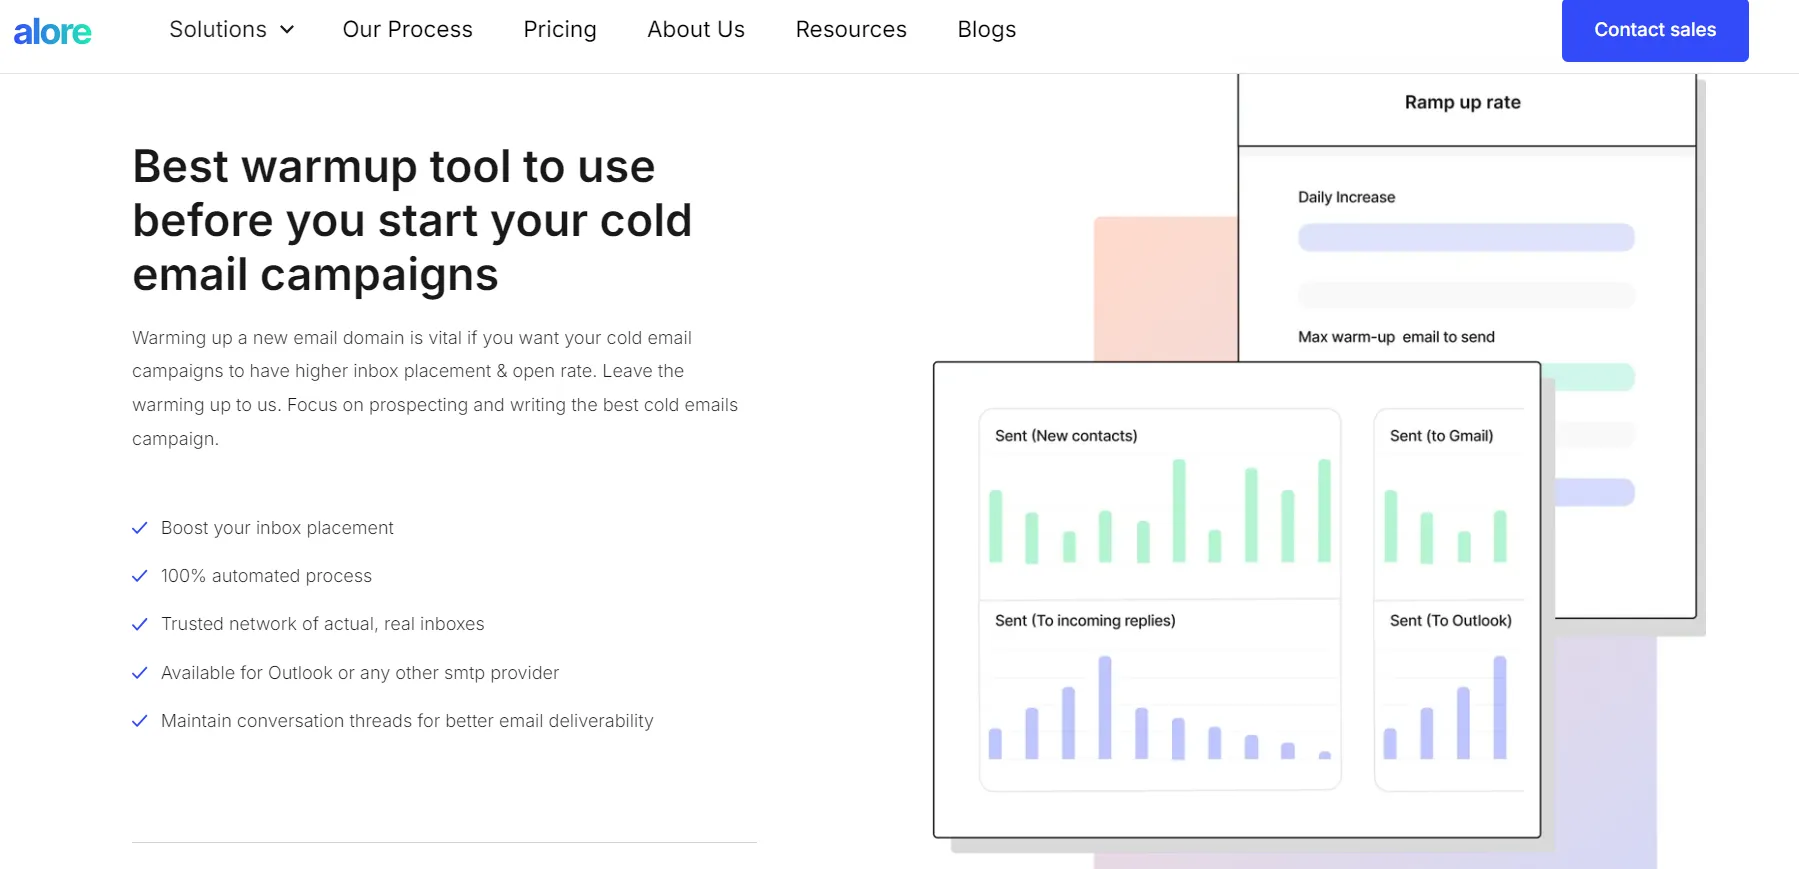Click the checkmark beside 'Maintain conversation threads' item
This screenshot has height=869, width=1799.
[x=139, y=720]
